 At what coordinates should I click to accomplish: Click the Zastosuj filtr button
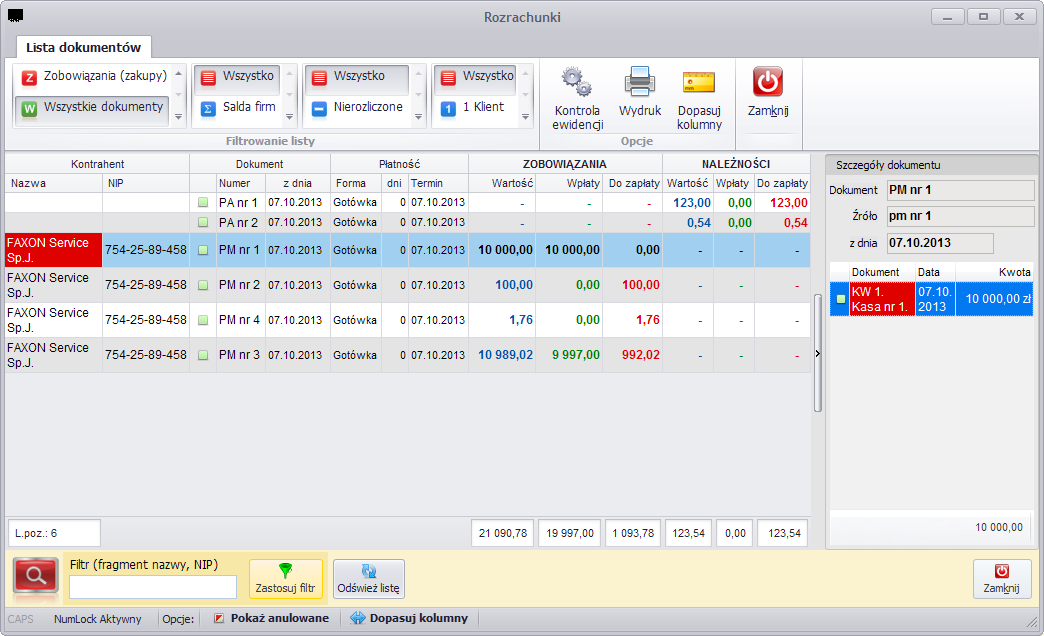click(286, 579)
